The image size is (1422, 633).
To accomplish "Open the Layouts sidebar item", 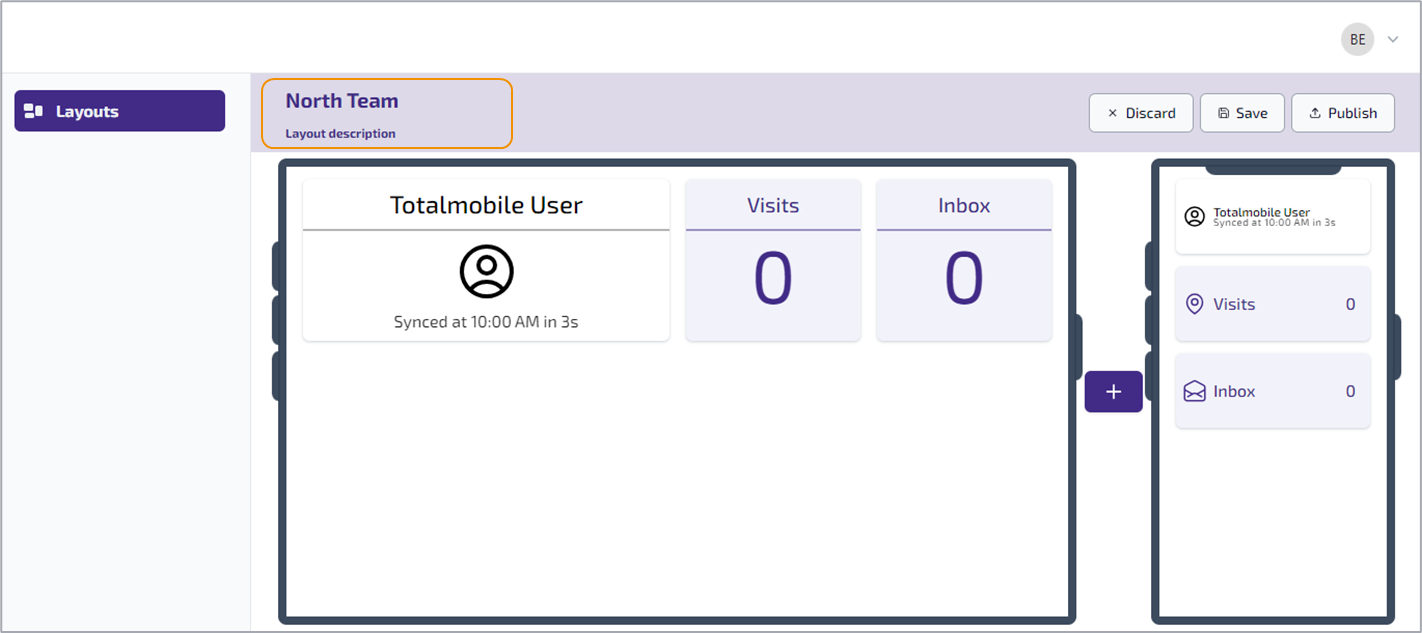I will pyautogui.click(x=119, y=111).
